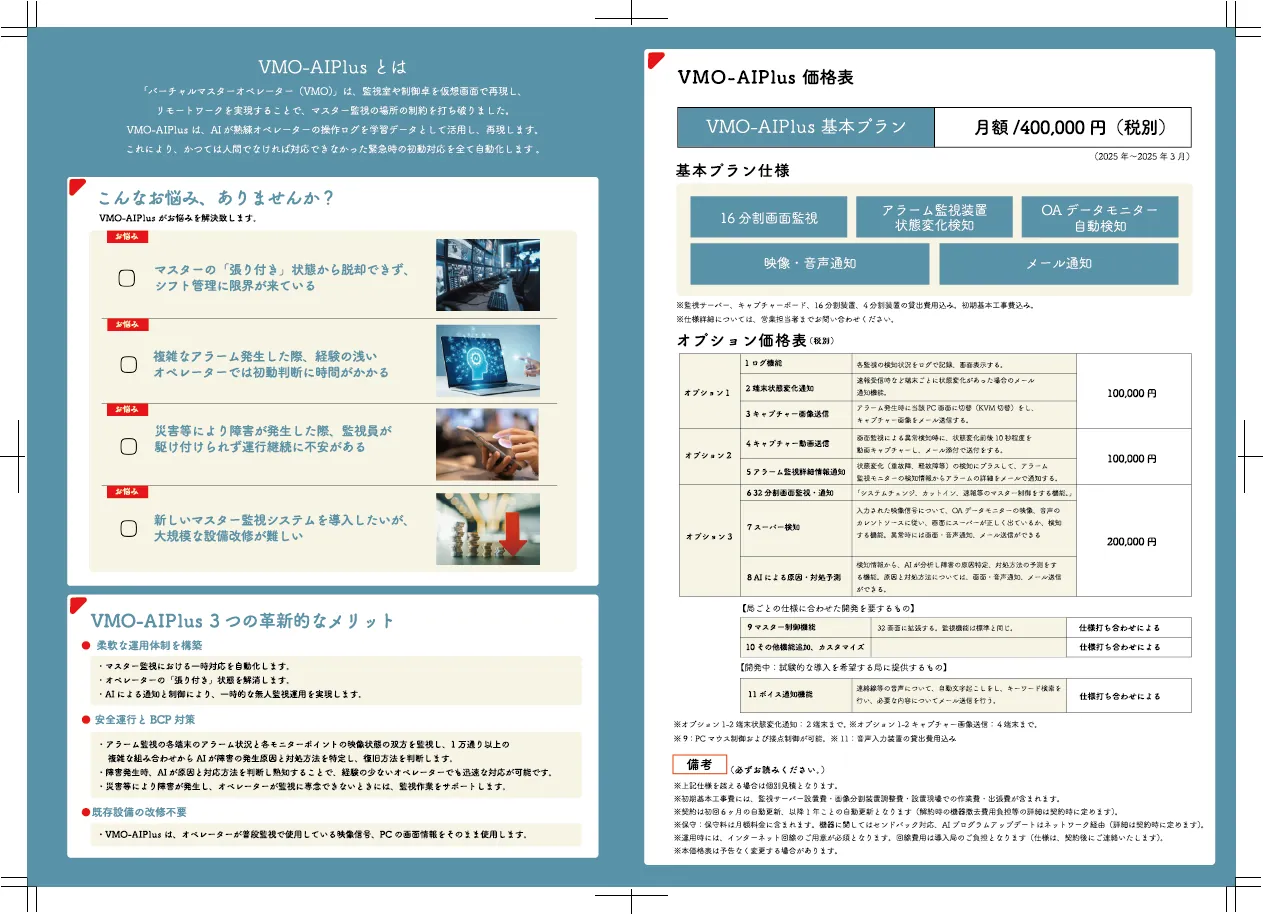Click the VMO-AIPlus 3つの革新的なメリット heading
The width and height of the screenshot is (1263, 914).
[243, 620]
